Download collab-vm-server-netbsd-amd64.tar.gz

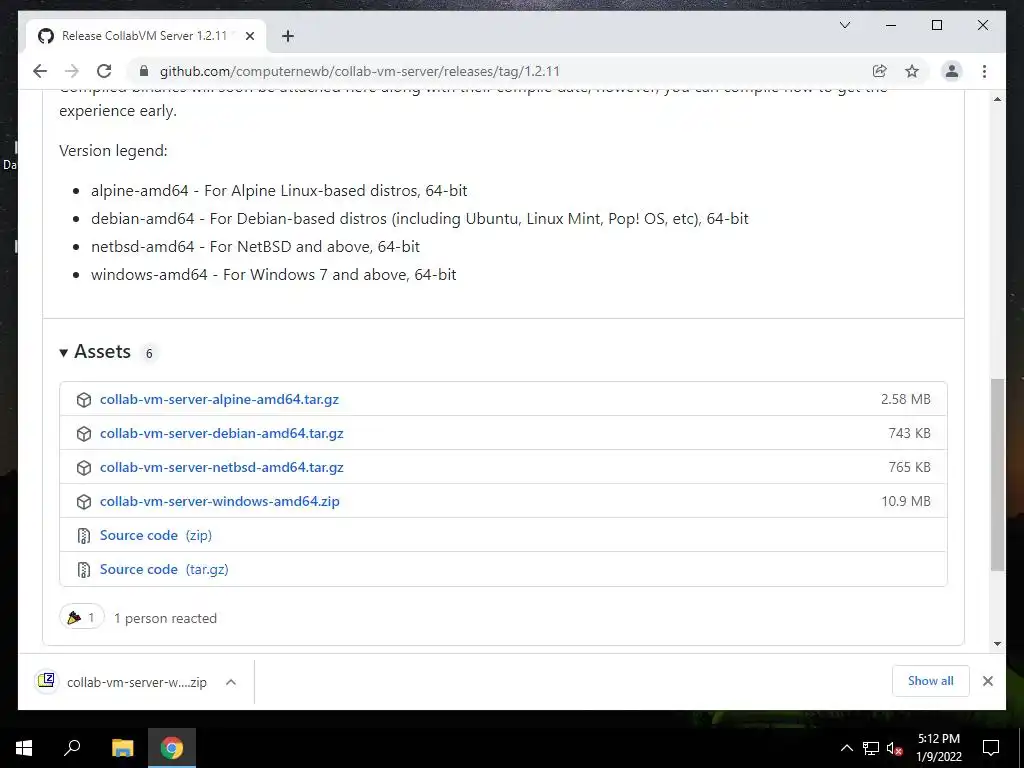221,467
